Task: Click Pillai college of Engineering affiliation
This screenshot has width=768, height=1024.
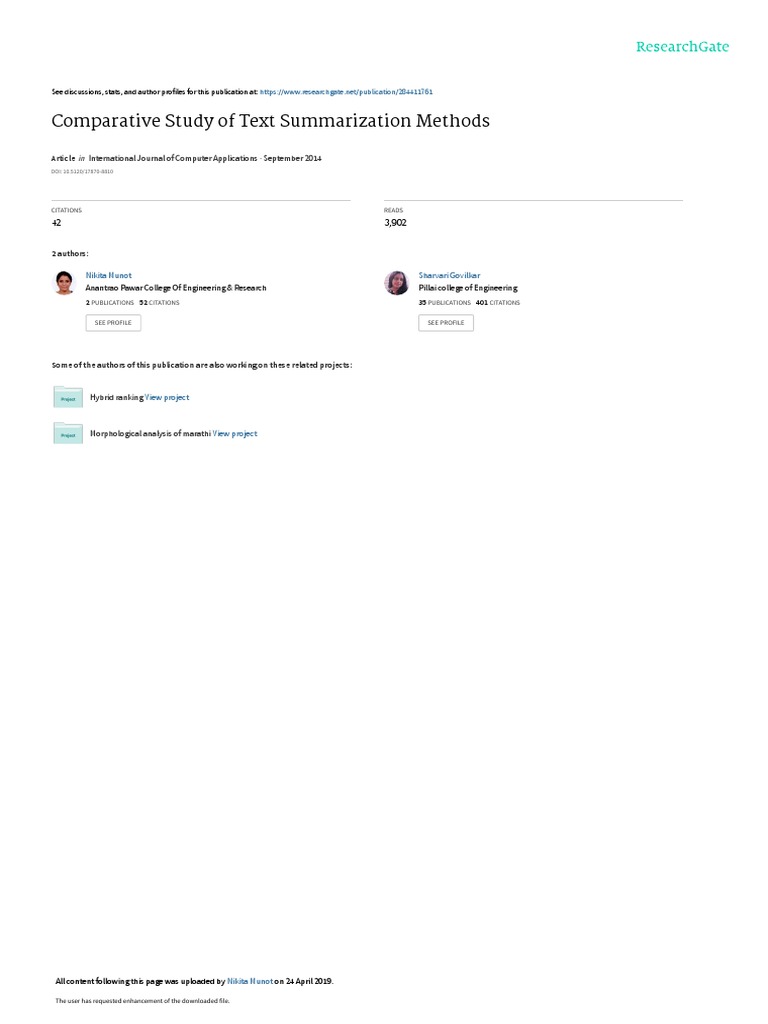Action: click(x=468, y=287)
